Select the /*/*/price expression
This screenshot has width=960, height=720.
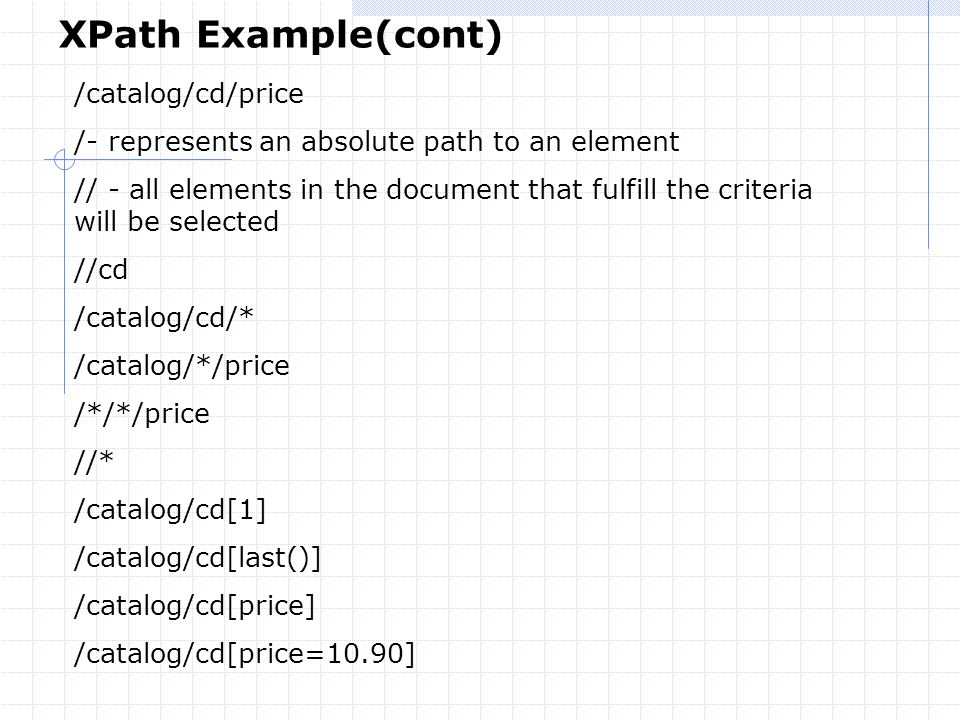[141, 414]
